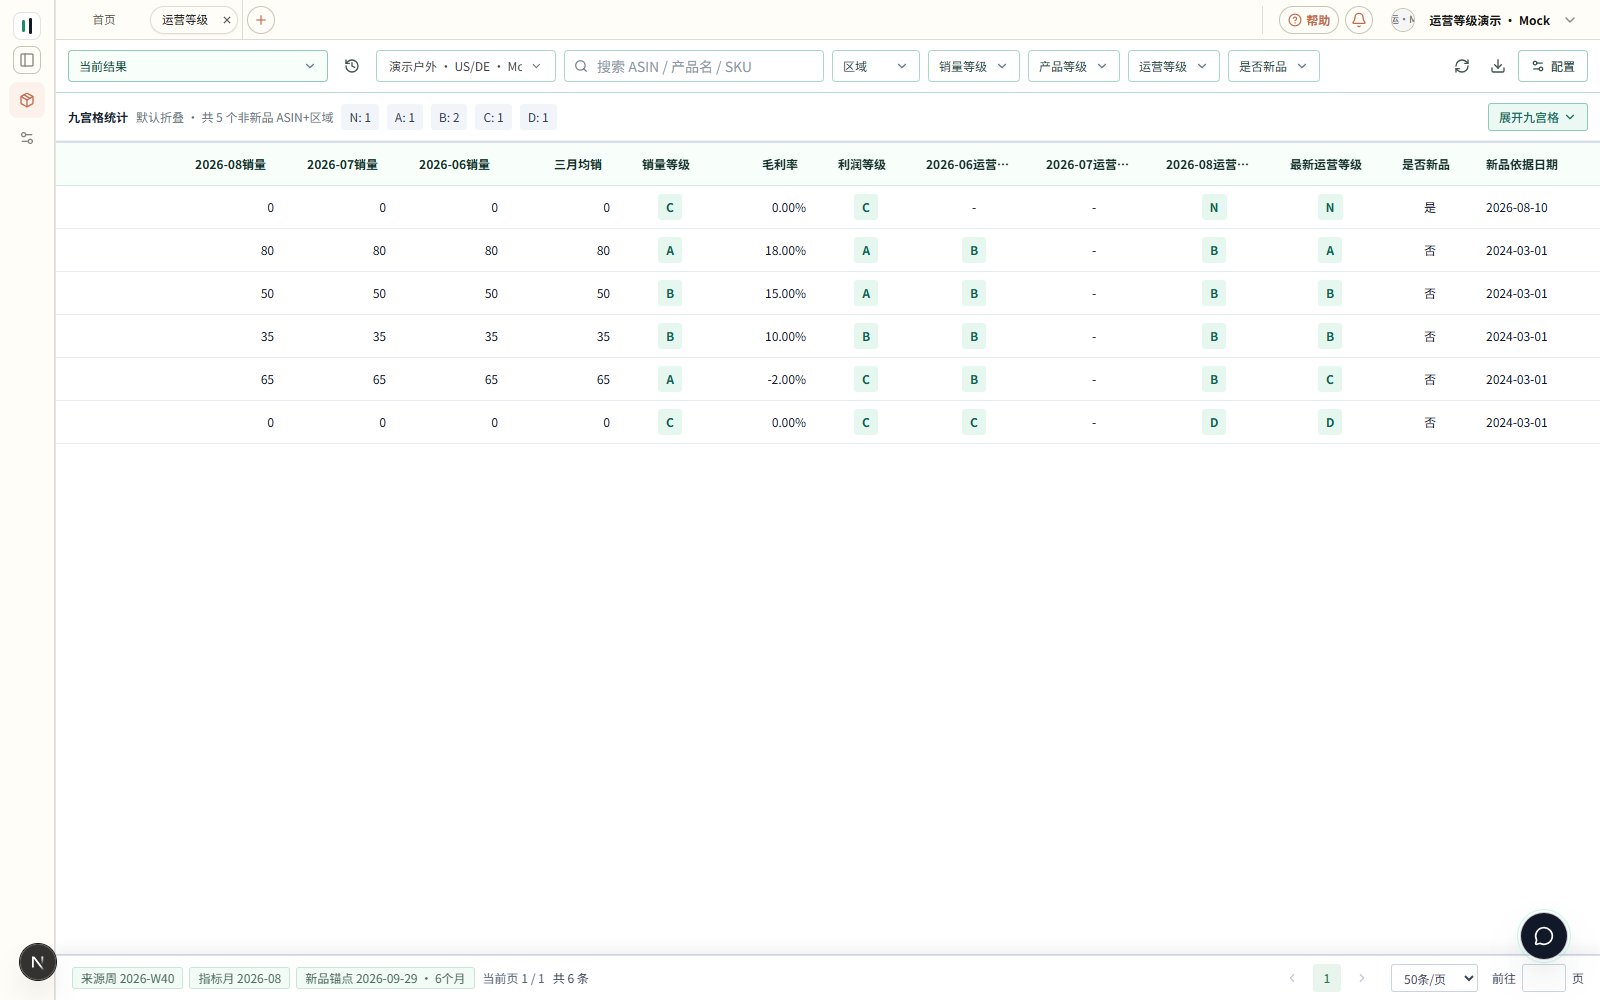Click the 2026-08-10 date cell
The width and height of the screenshot is (1600, 1000).
click(x=1517, y=208)
